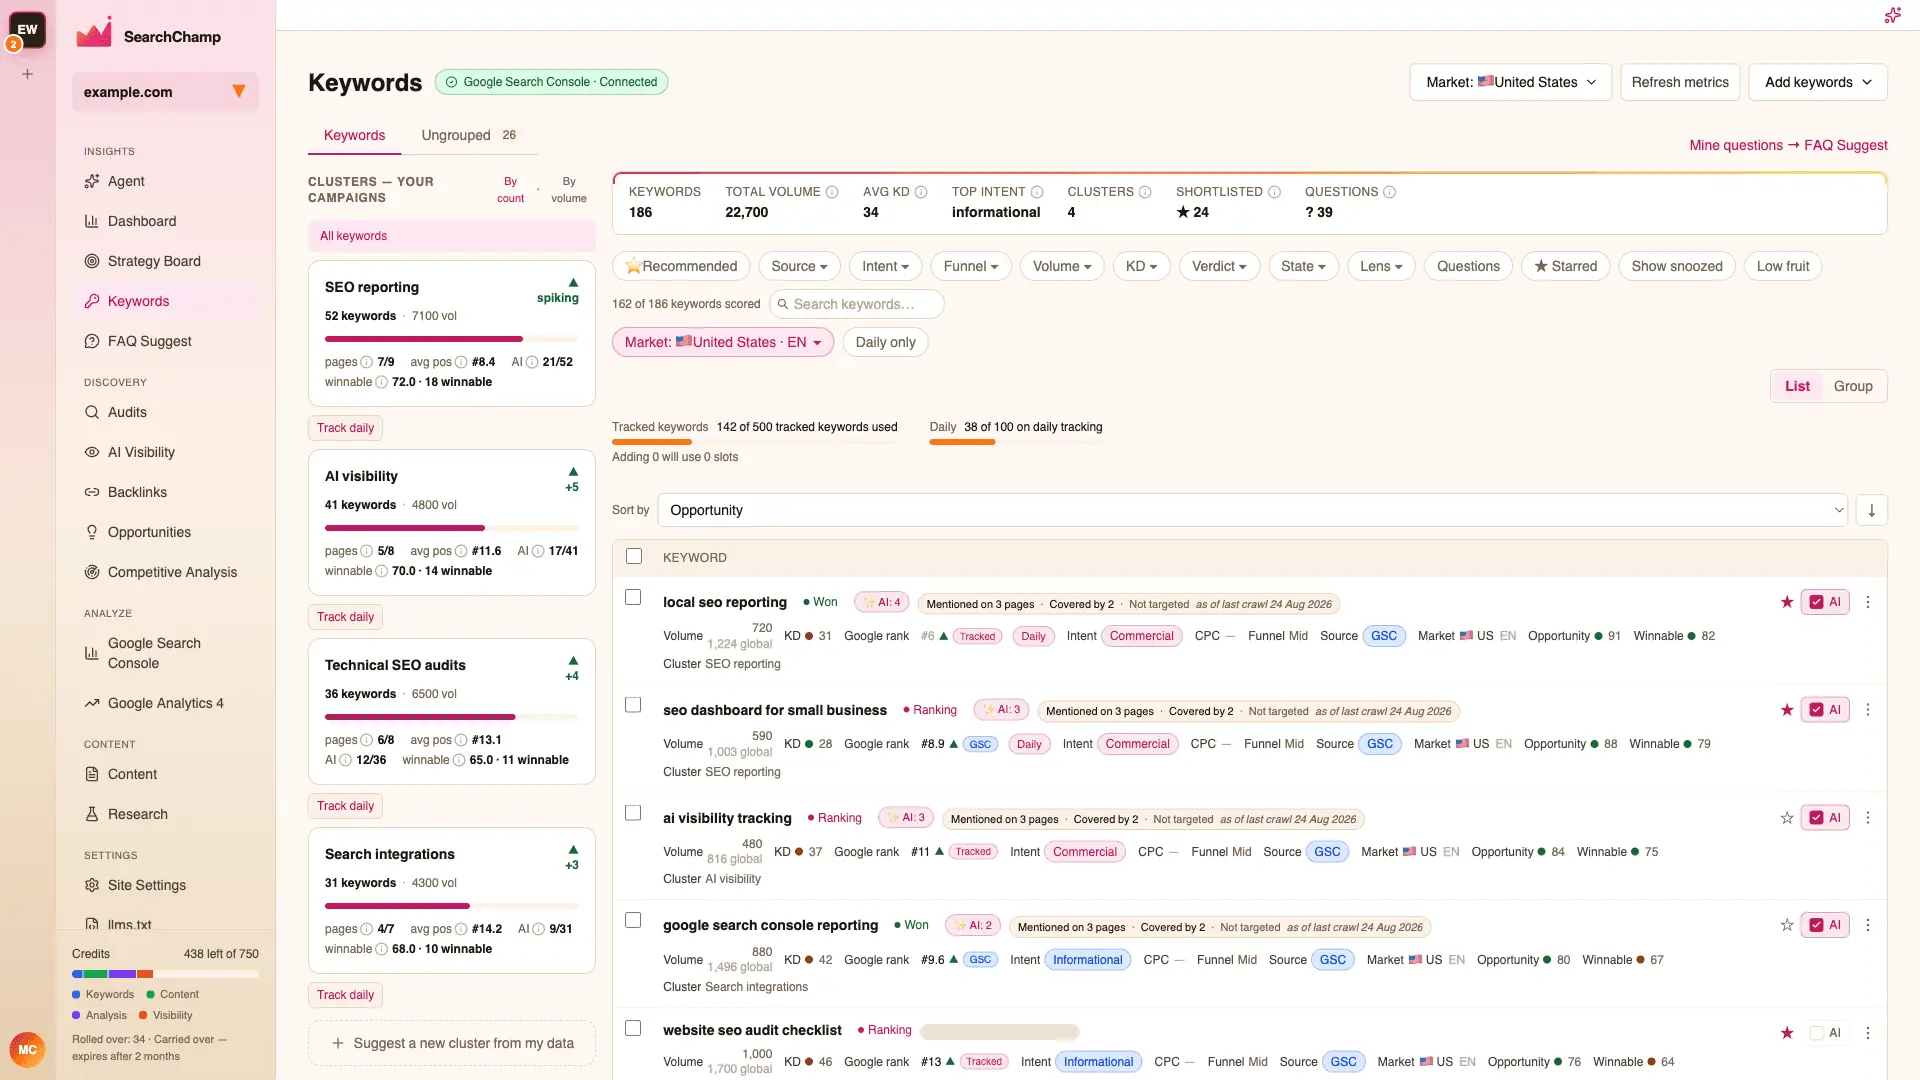Image resolution: width=1920 pixels, height=1080 pixels.
Task: Sort clusters By volume
Action: tap(569, 190)
